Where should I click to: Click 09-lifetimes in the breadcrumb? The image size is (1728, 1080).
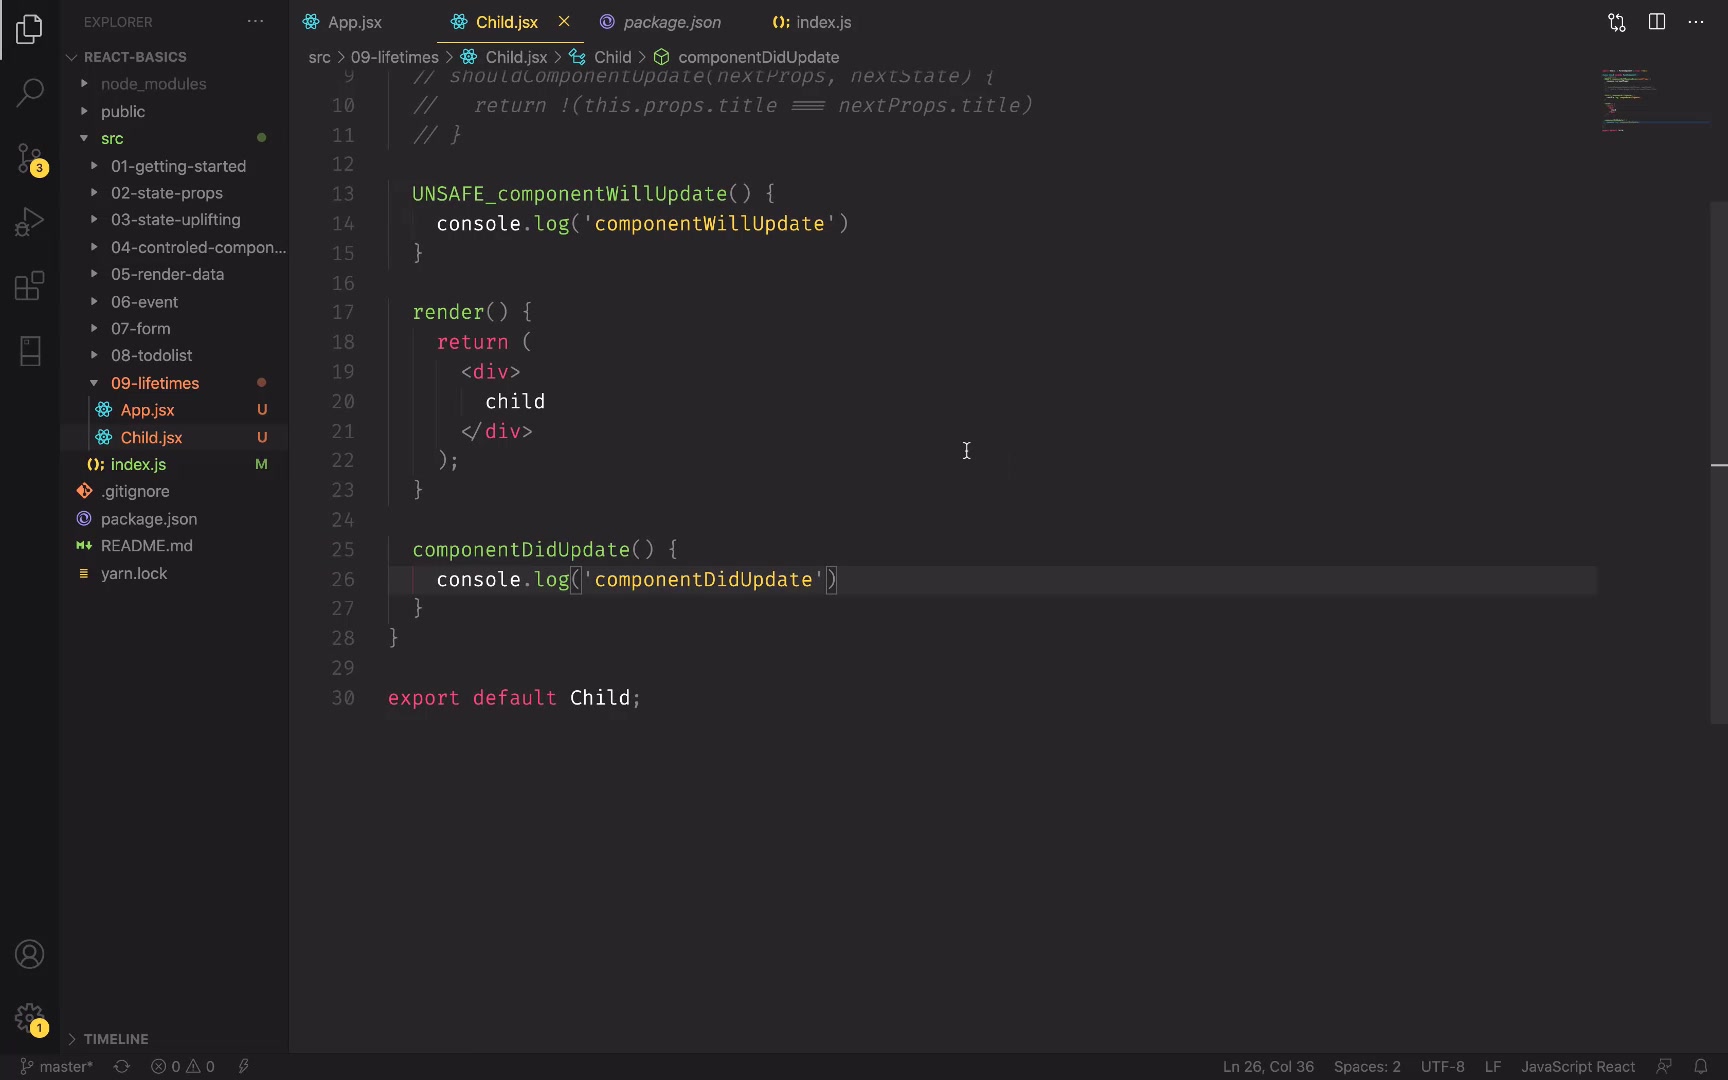pos(394,57)
